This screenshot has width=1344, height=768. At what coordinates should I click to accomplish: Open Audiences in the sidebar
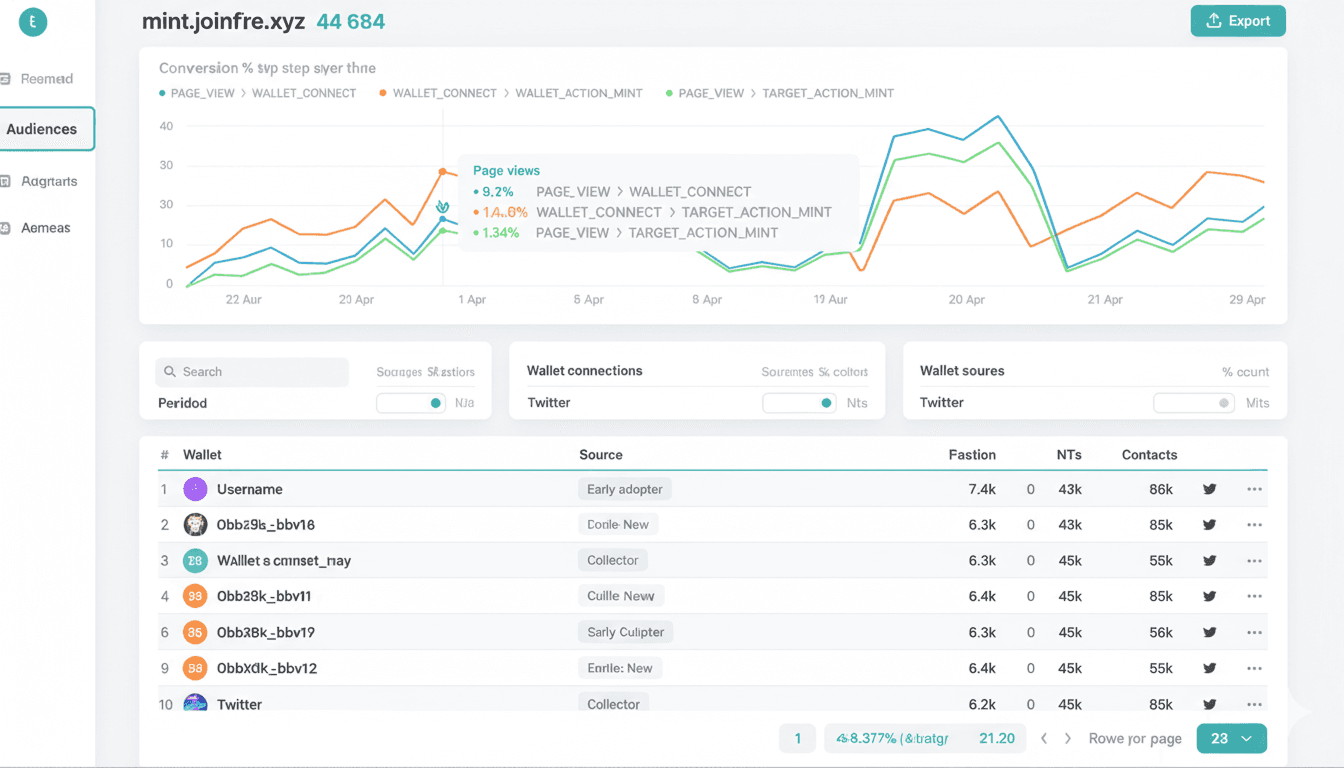[x=42, y=129]
